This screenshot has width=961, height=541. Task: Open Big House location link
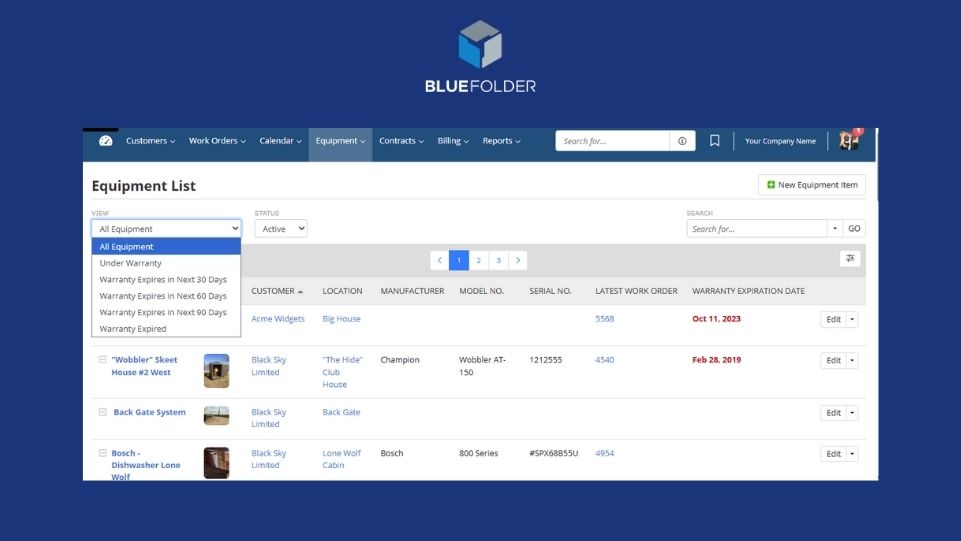coord(341,319)
